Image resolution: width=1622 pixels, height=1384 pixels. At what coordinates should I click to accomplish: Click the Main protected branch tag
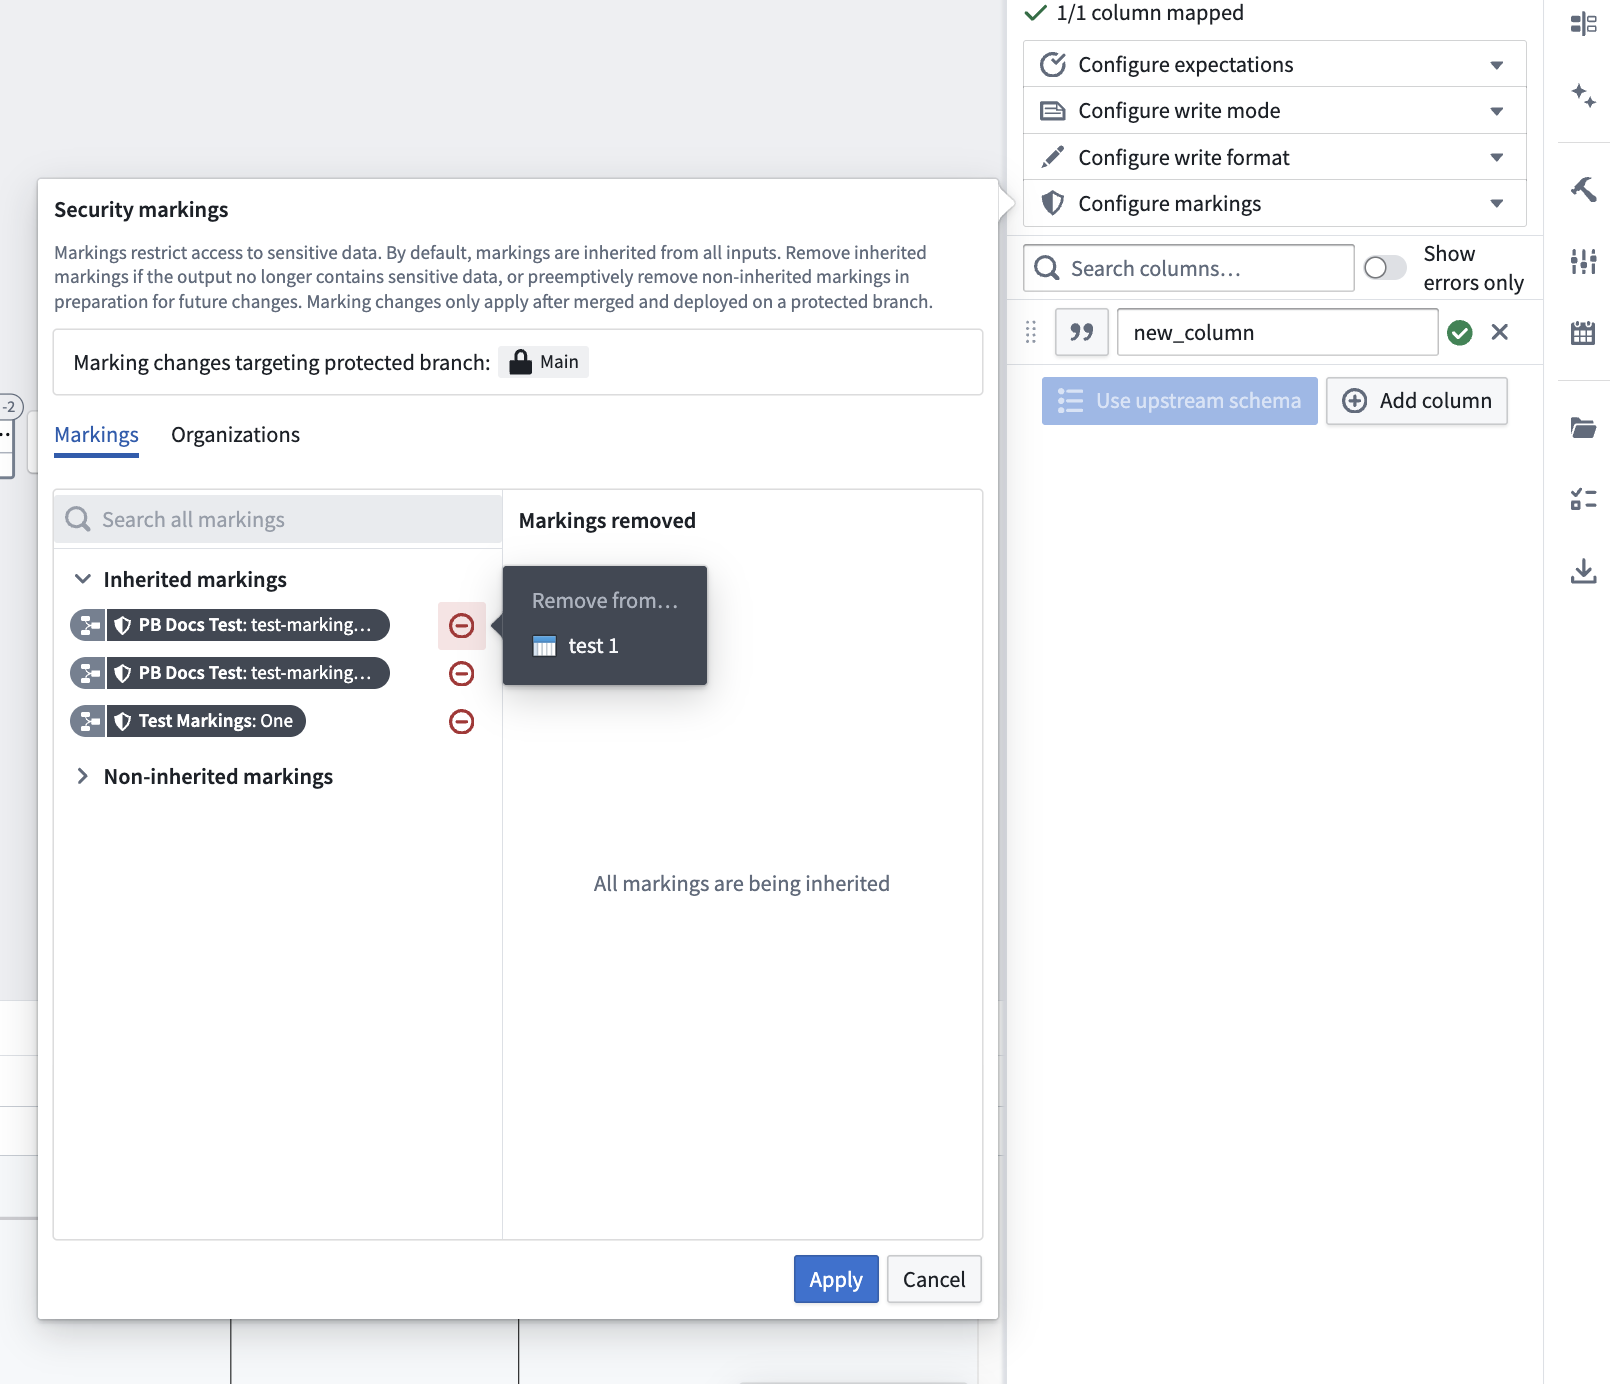click(544, 362)
